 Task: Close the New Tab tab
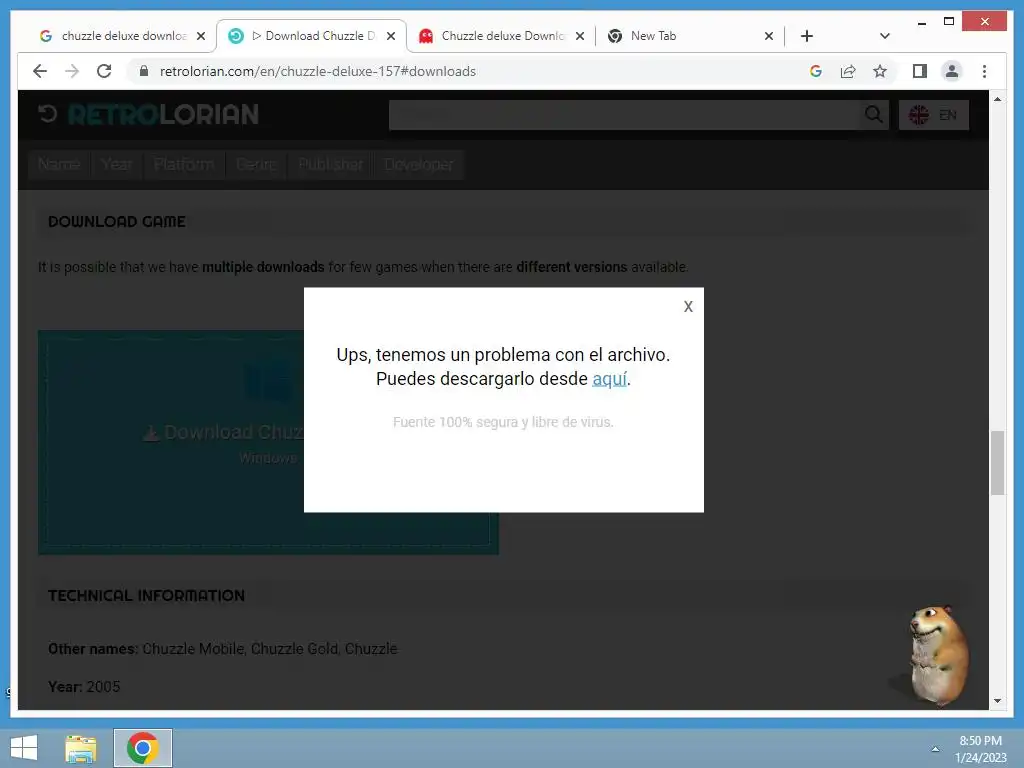pos(769,36)
